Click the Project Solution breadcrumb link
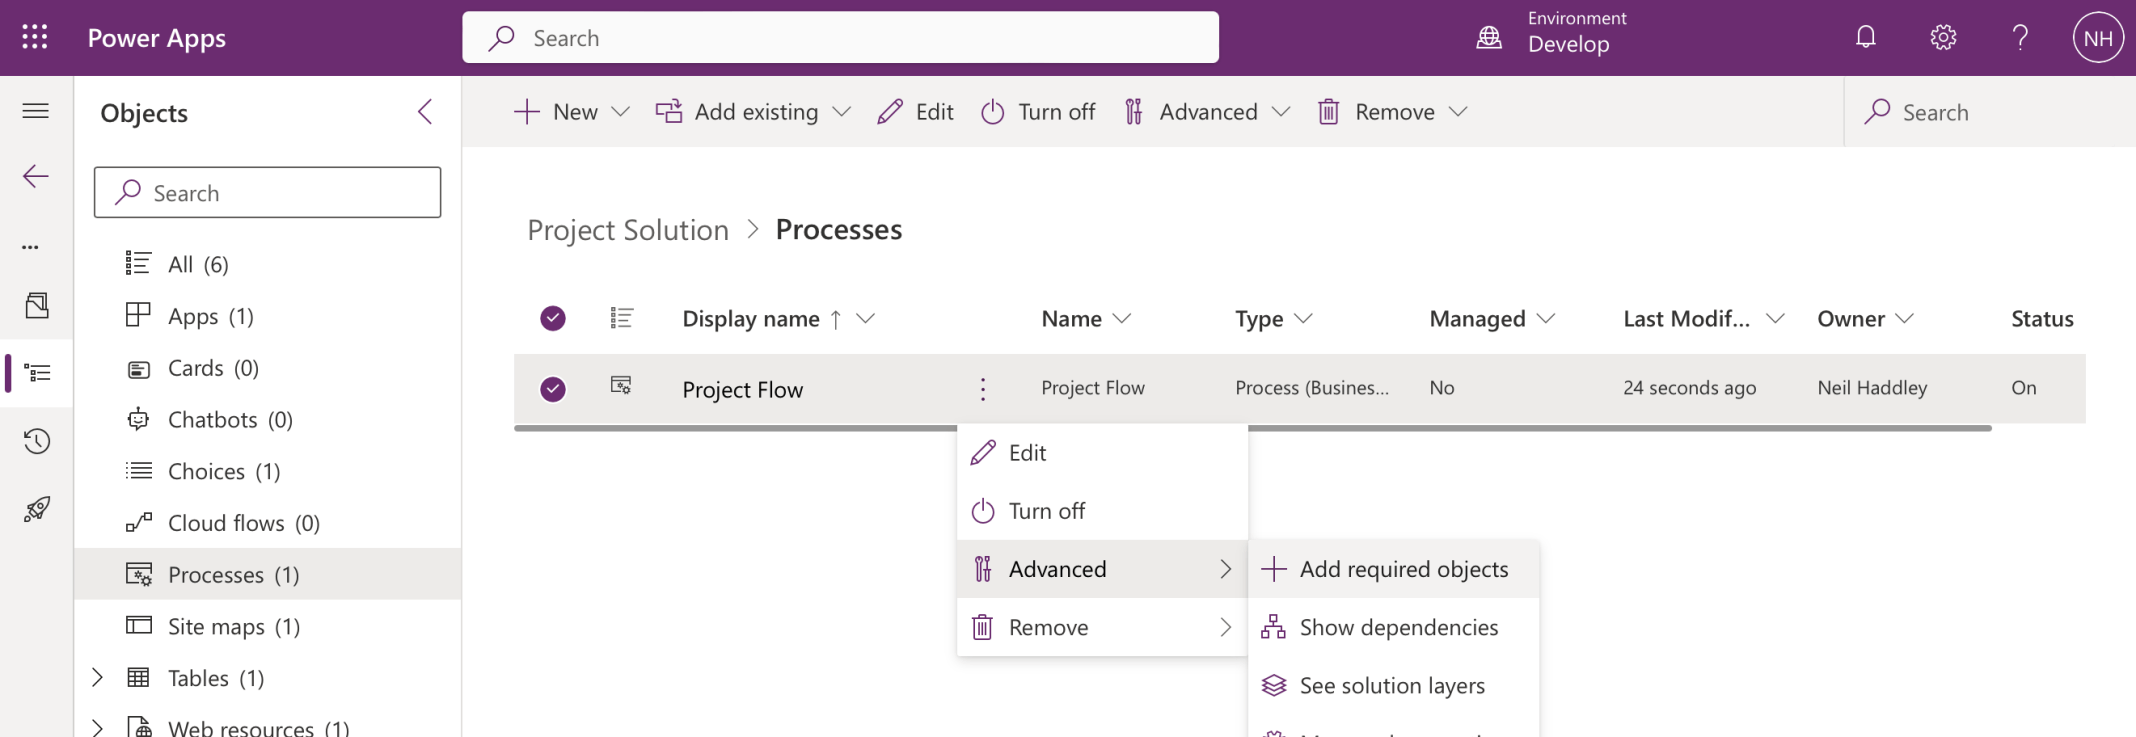 628,230
